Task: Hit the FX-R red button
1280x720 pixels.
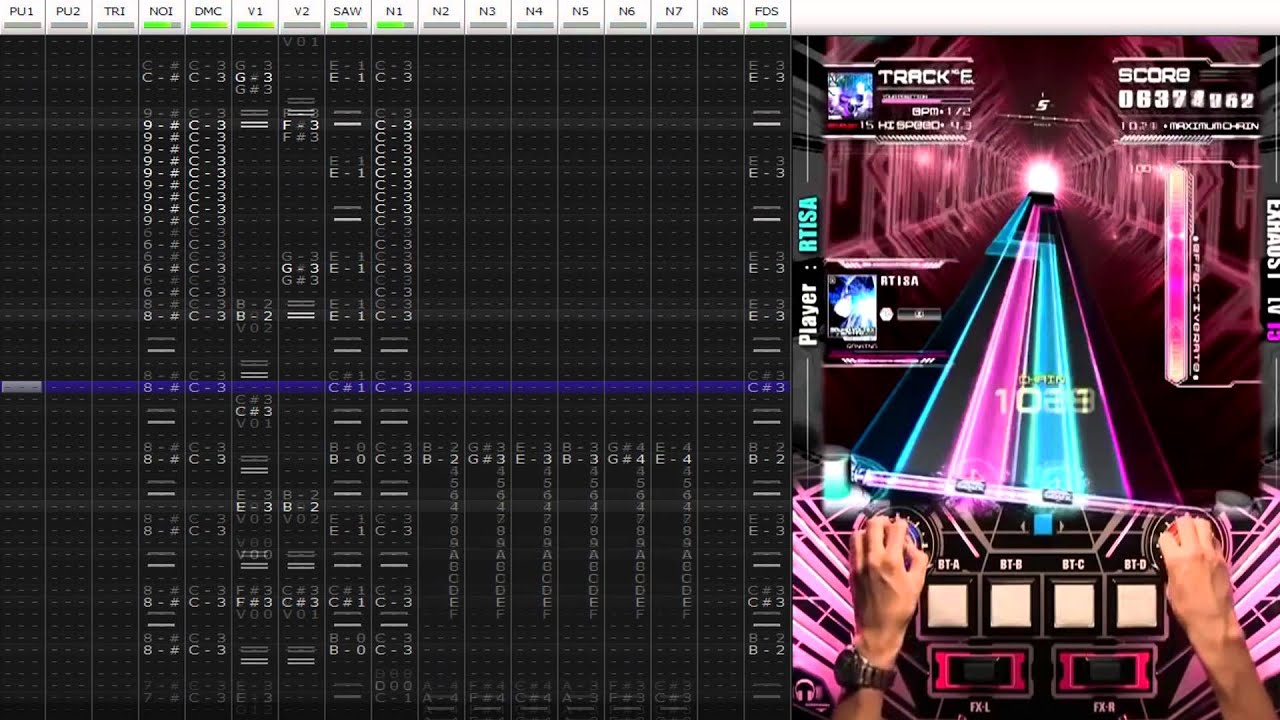Action: (x=1103, y=670)
